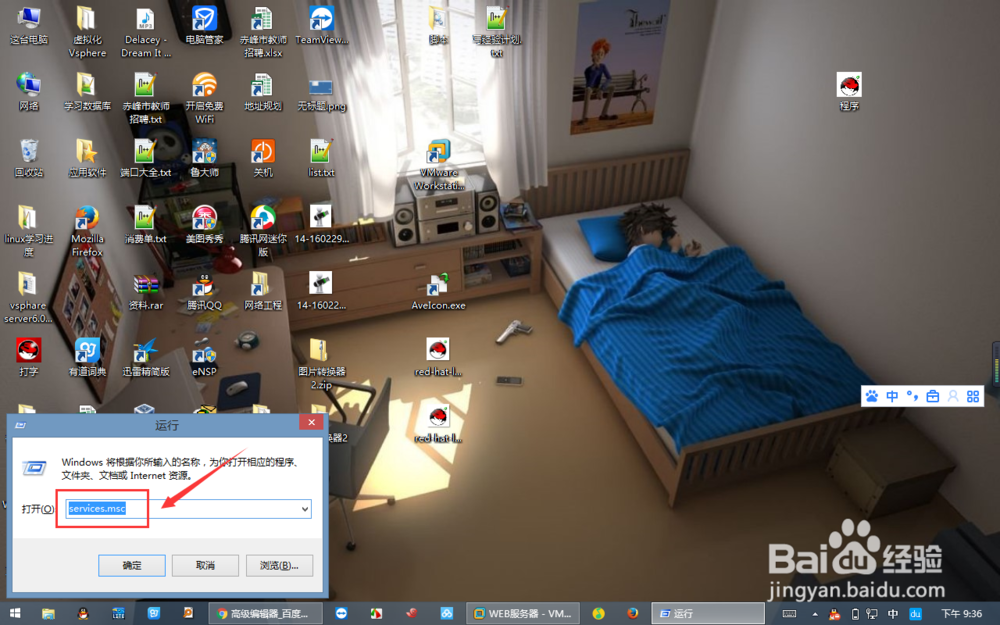This screenshot has height=625, width=1000.
Task: Select the AveIcon.exe desktop icon
Action: 439,291
